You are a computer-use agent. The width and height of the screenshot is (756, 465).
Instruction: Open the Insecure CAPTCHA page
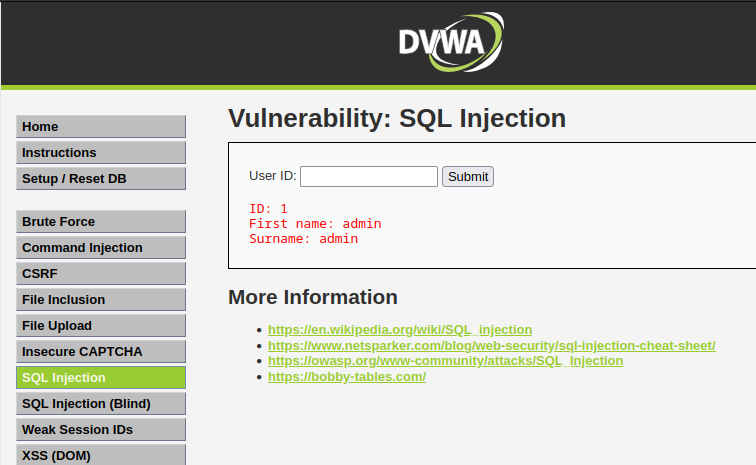point(101,352)
